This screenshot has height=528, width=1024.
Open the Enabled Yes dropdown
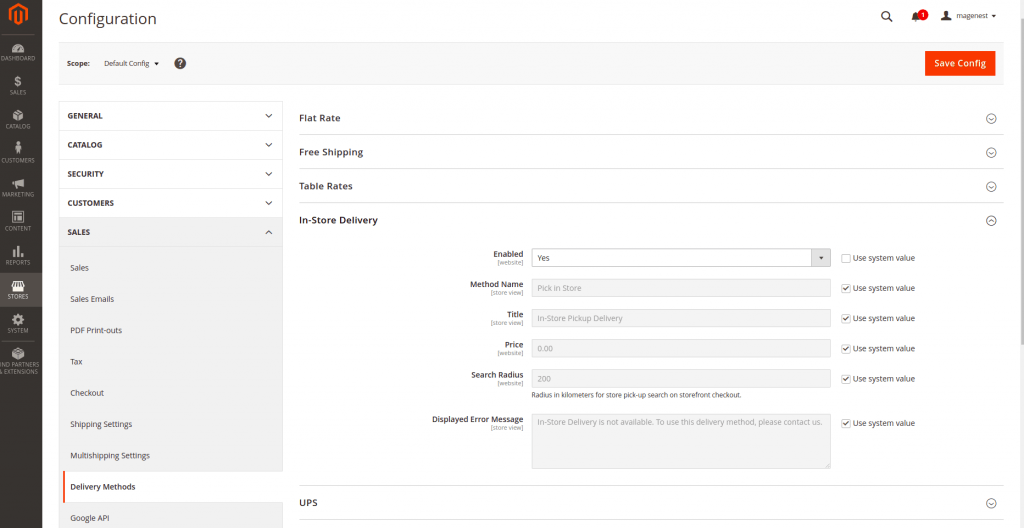[681, 257]
